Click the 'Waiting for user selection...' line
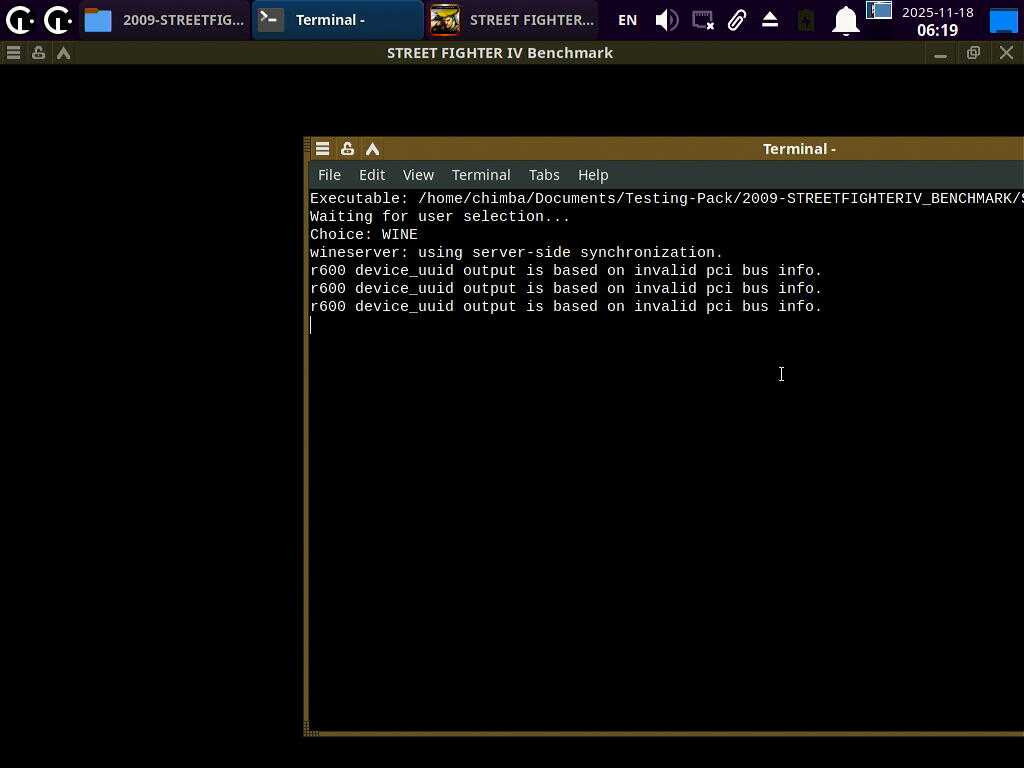 click(x=440, y=216)
